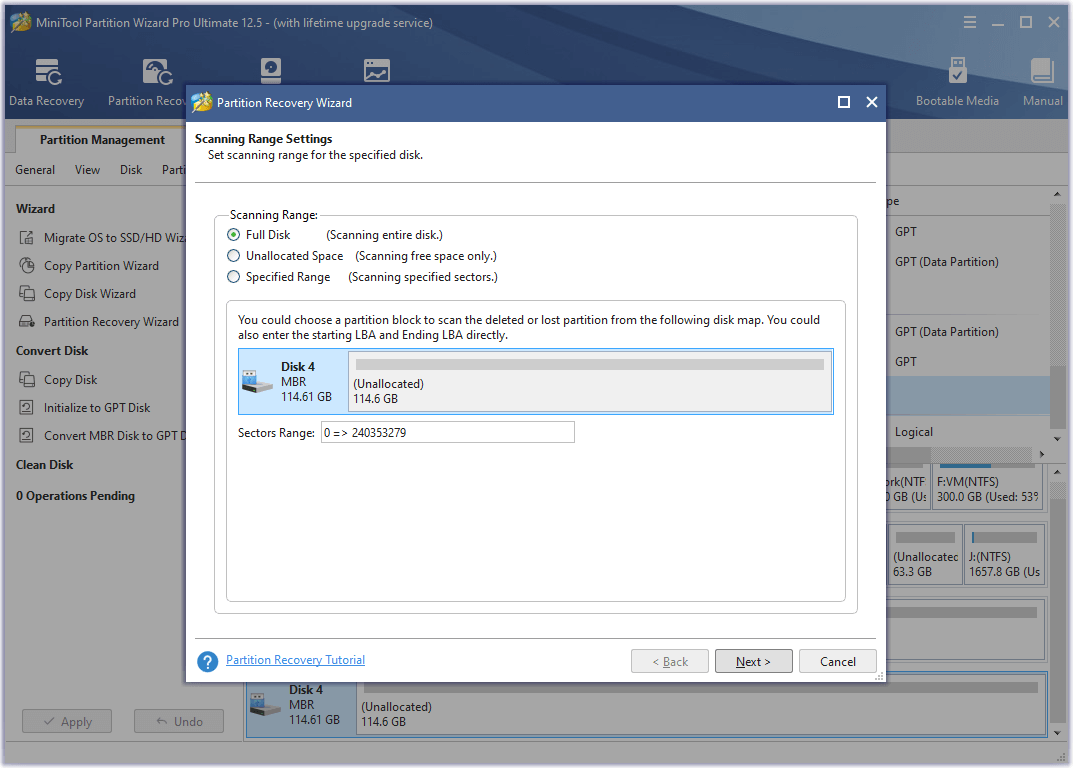The height and width of the screenshot is (768, 1073).
Task: Select the F:VM(NTFS) 300.0 GB partition block
Action: pos(987,487)
